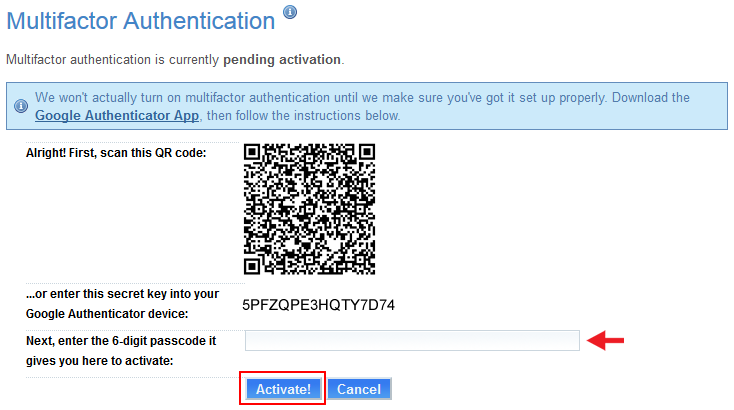
Task: Click the red arrow pointing at passcode field
Action: [605, 340]
